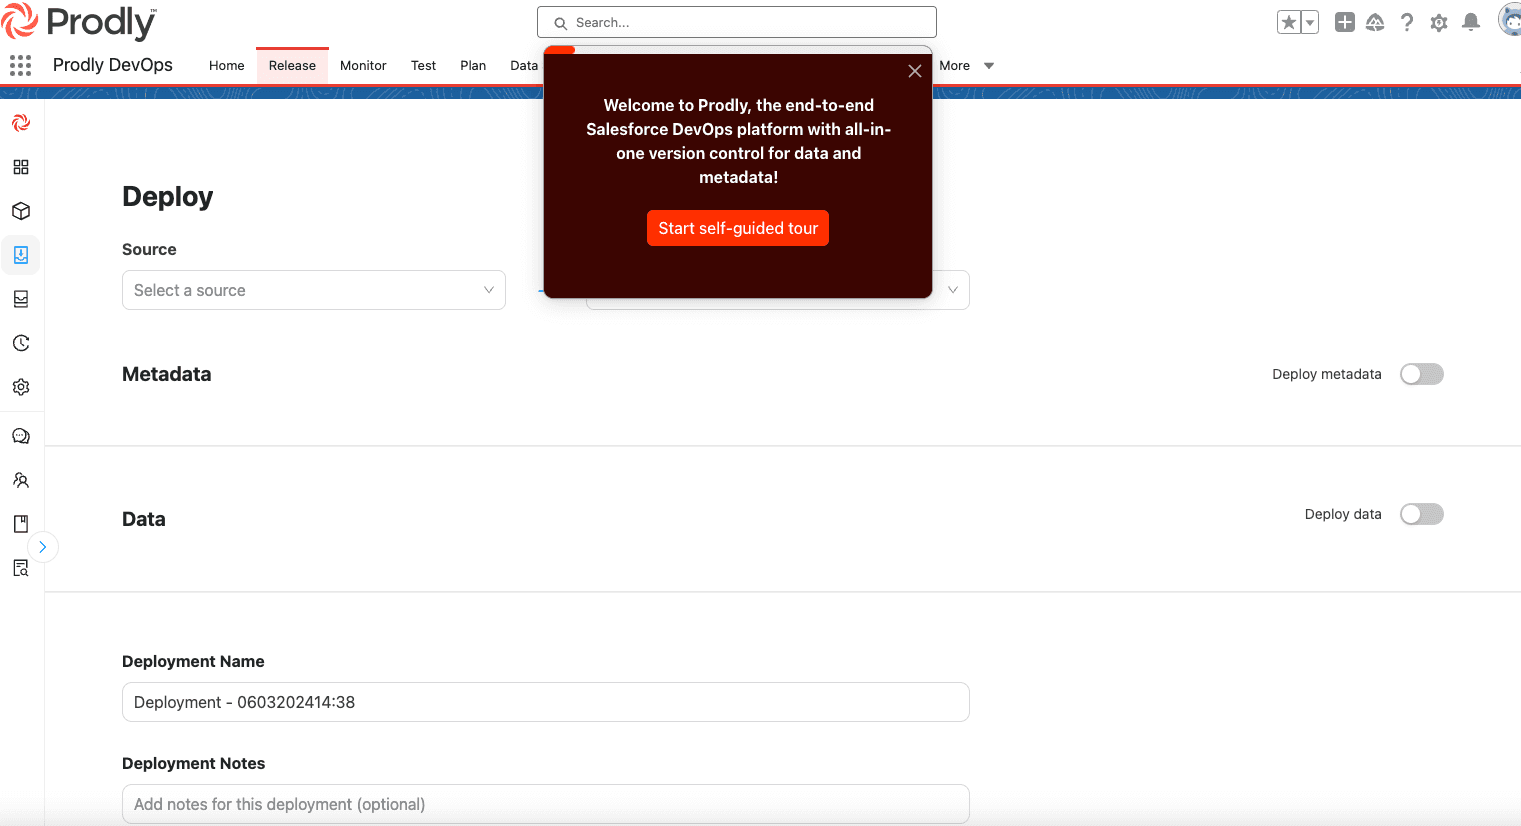This screenshot has width=1521, height=826.
Task: Open the favorites list dropdown arrow
Action: pyautogui.click(x=1310, y=22)
